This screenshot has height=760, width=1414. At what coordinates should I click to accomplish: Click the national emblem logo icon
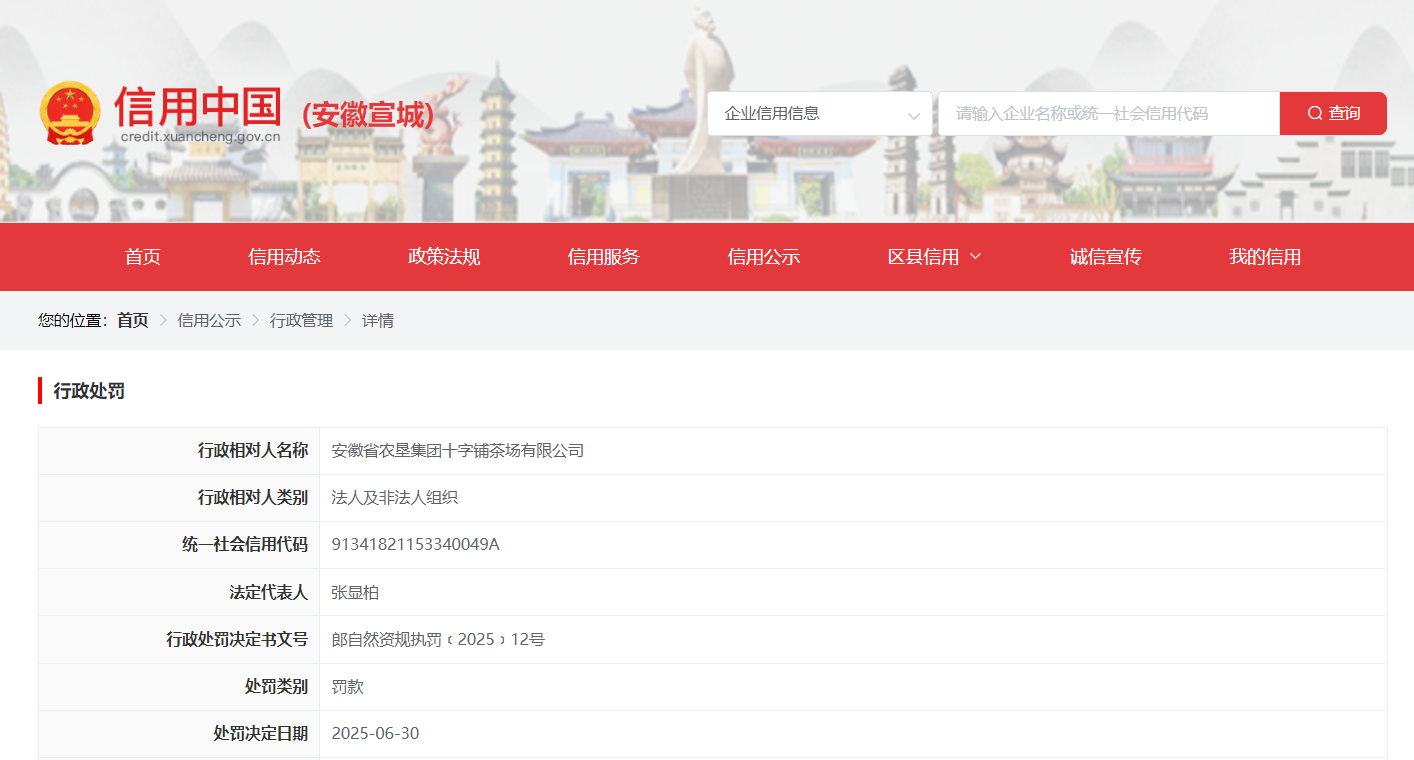70,113
